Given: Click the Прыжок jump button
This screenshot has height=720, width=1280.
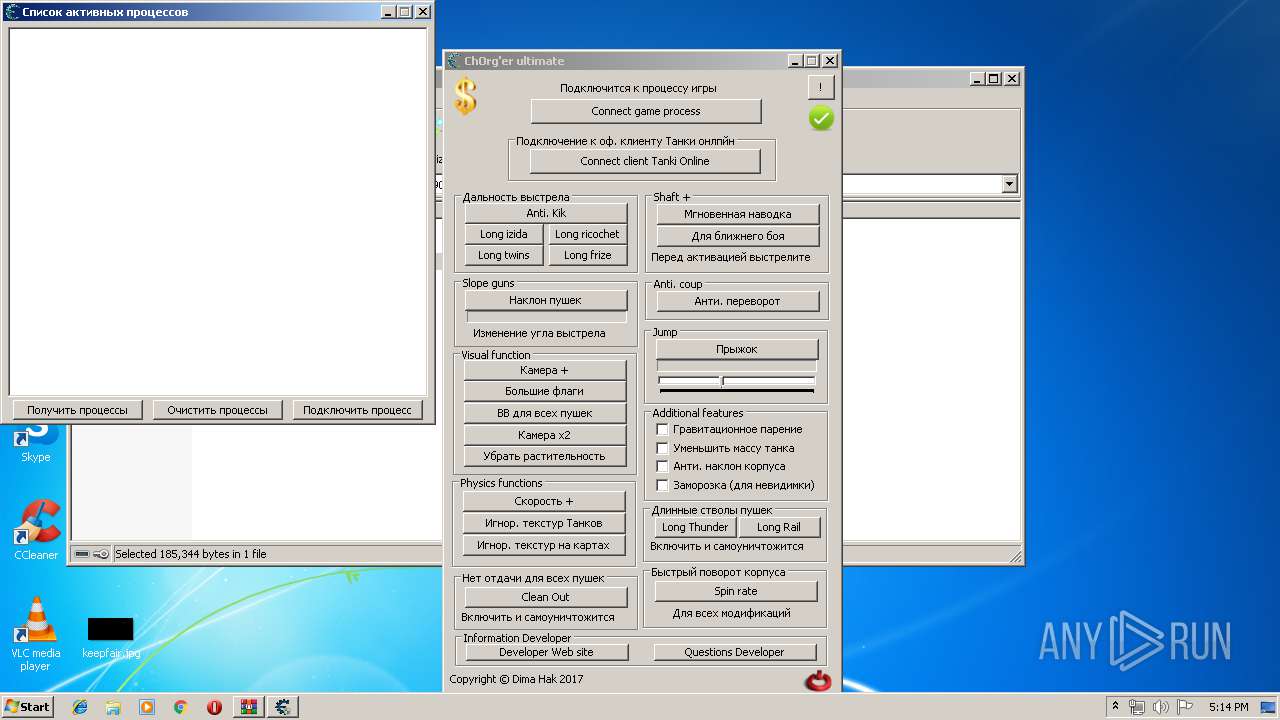Looking at the screenshot, I should 737,349.
